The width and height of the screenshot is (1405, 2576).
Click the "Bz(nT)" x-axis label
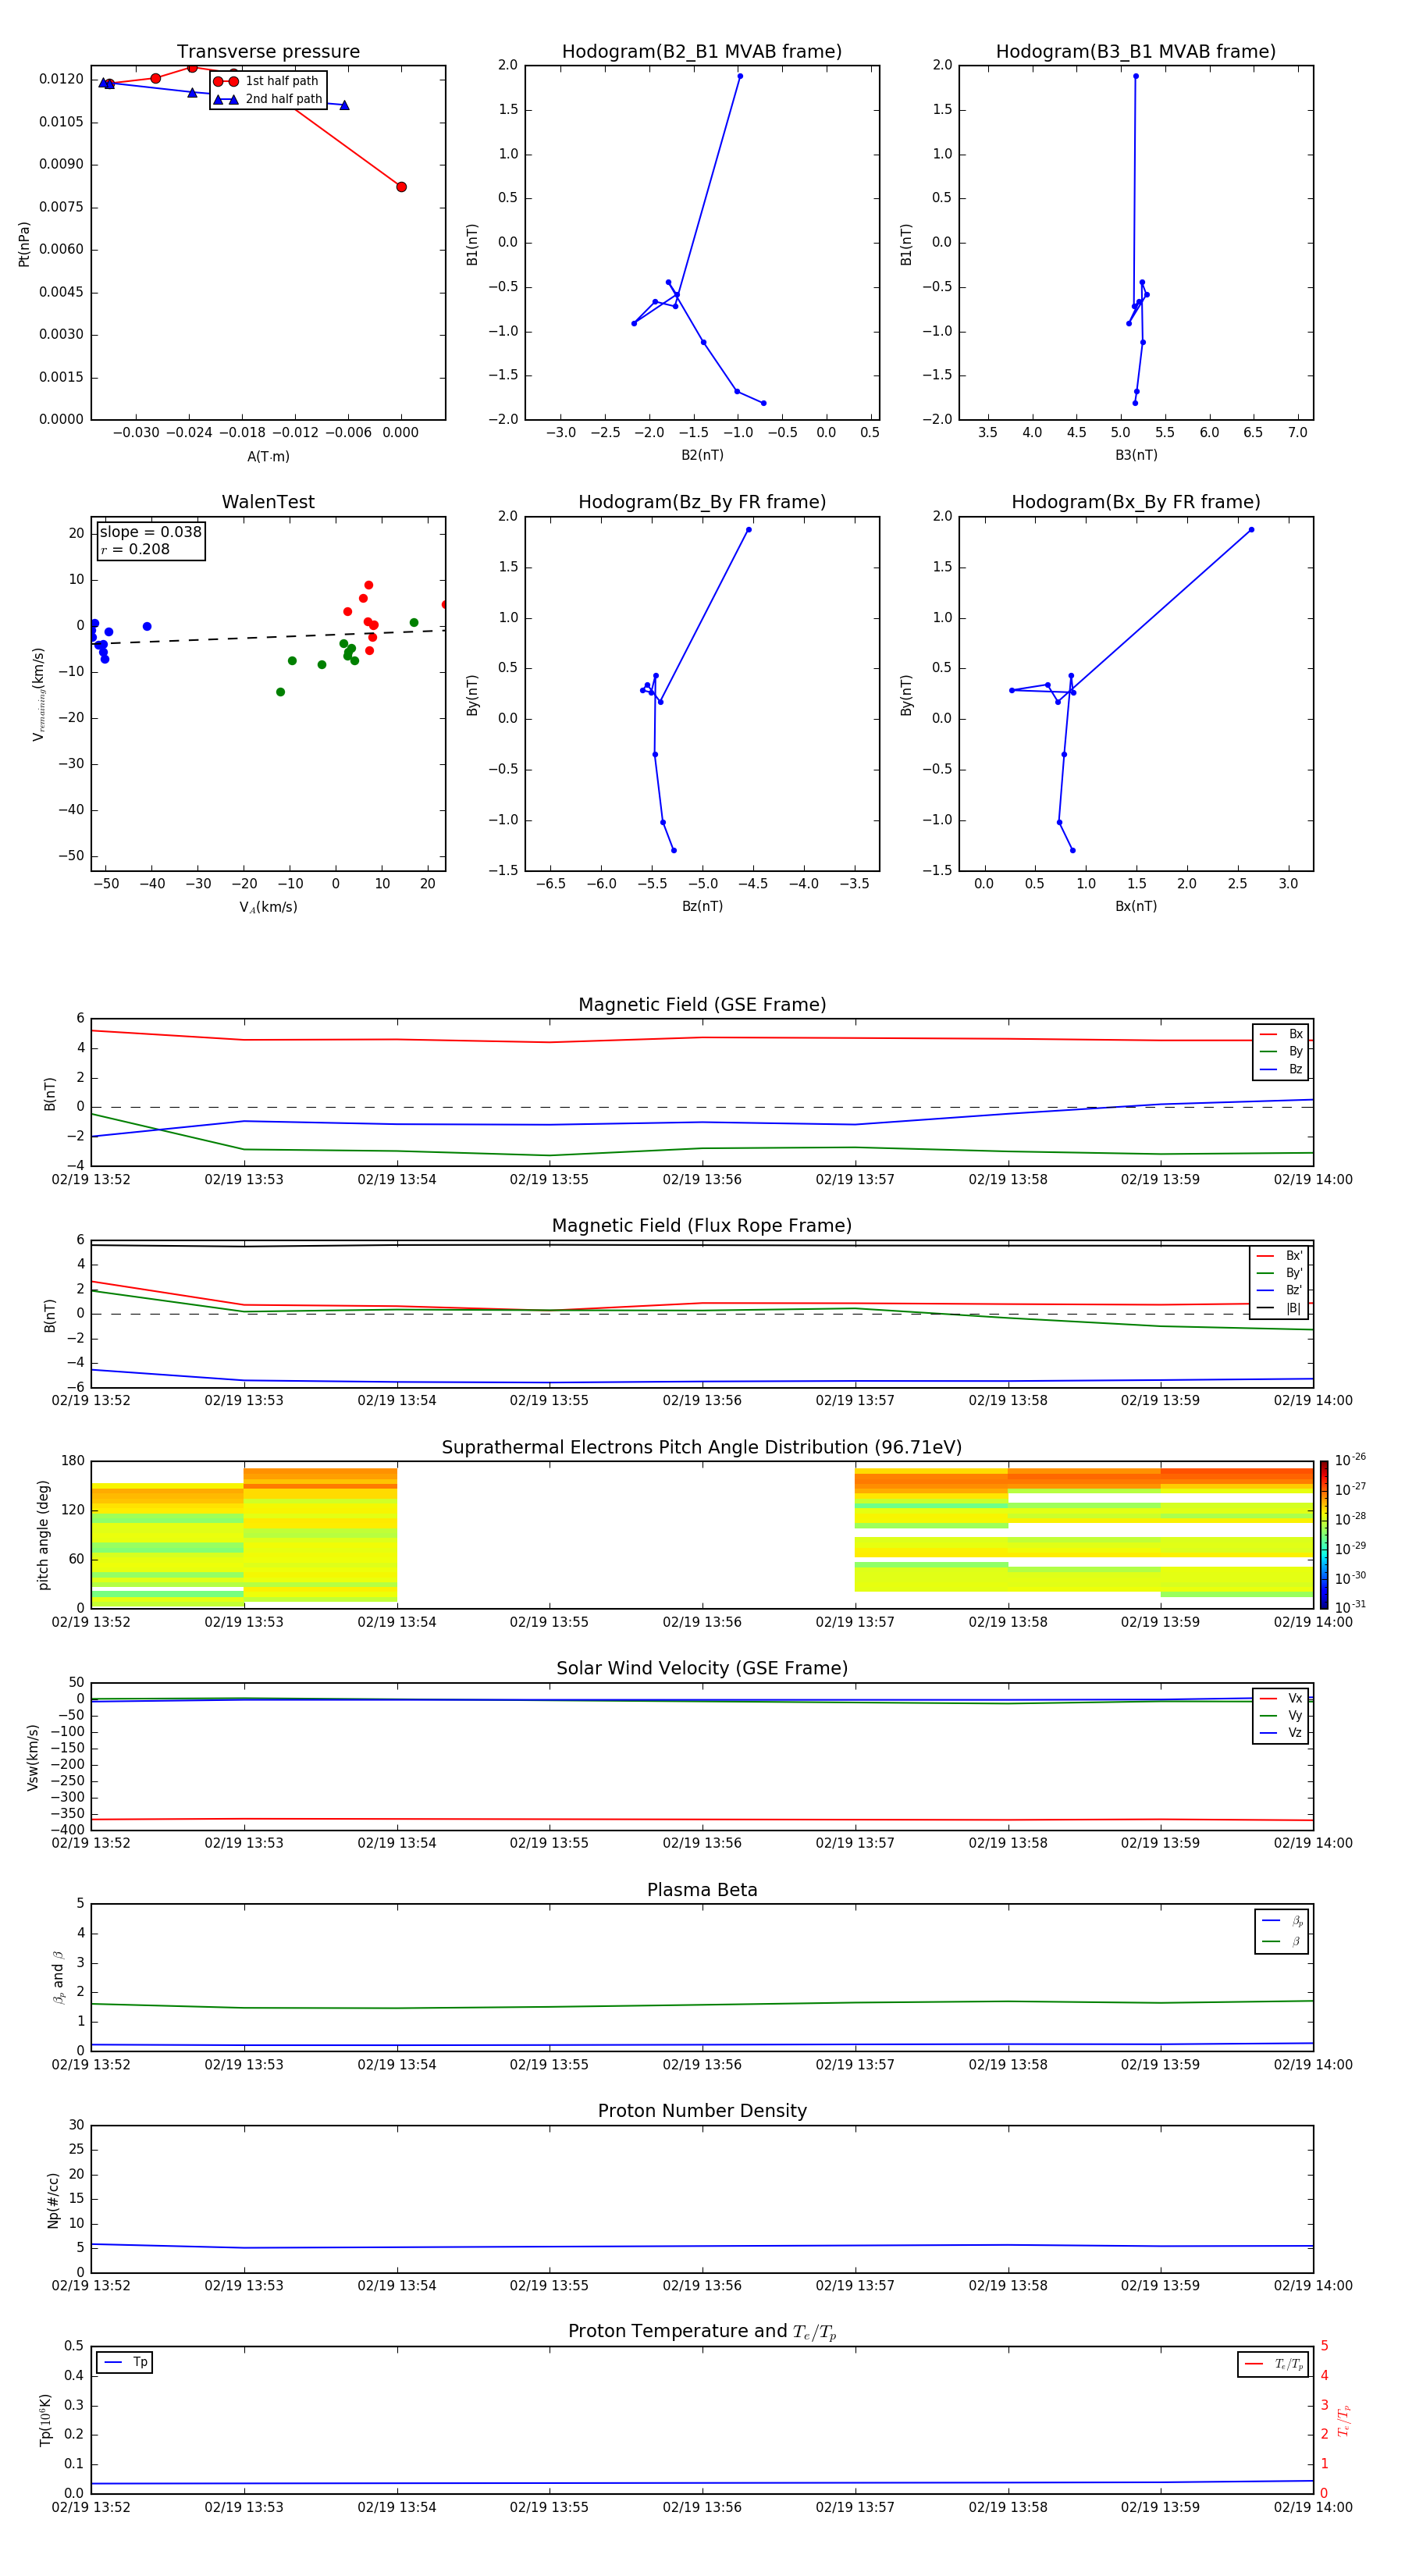702,906
